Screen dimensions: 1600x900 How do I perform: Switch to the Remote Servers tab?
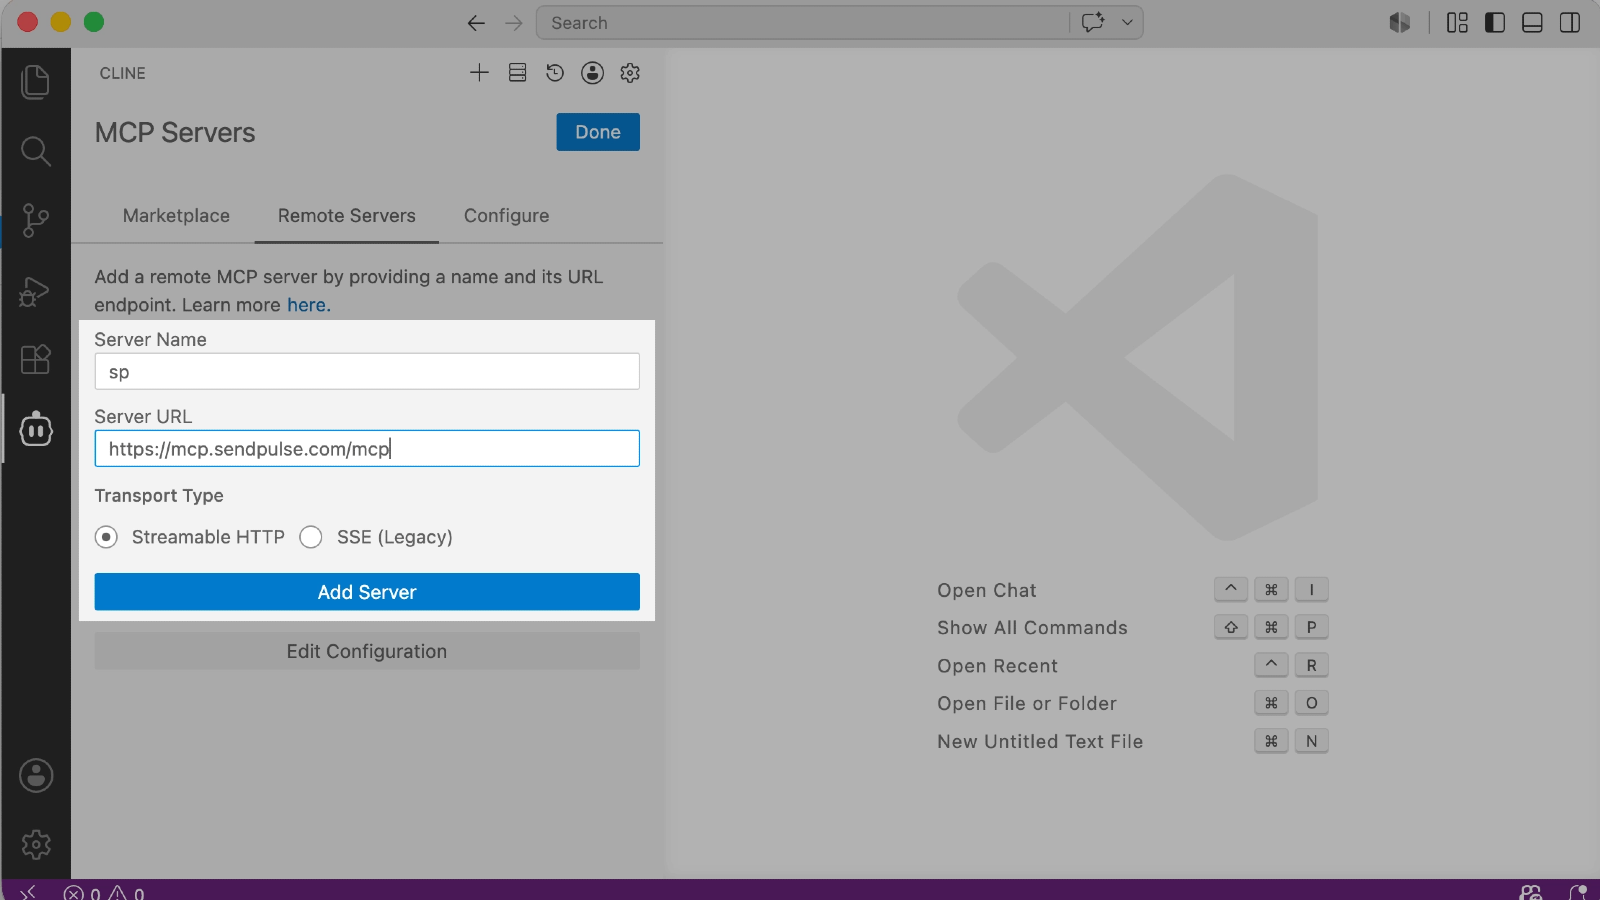click(x=347, y=216)
